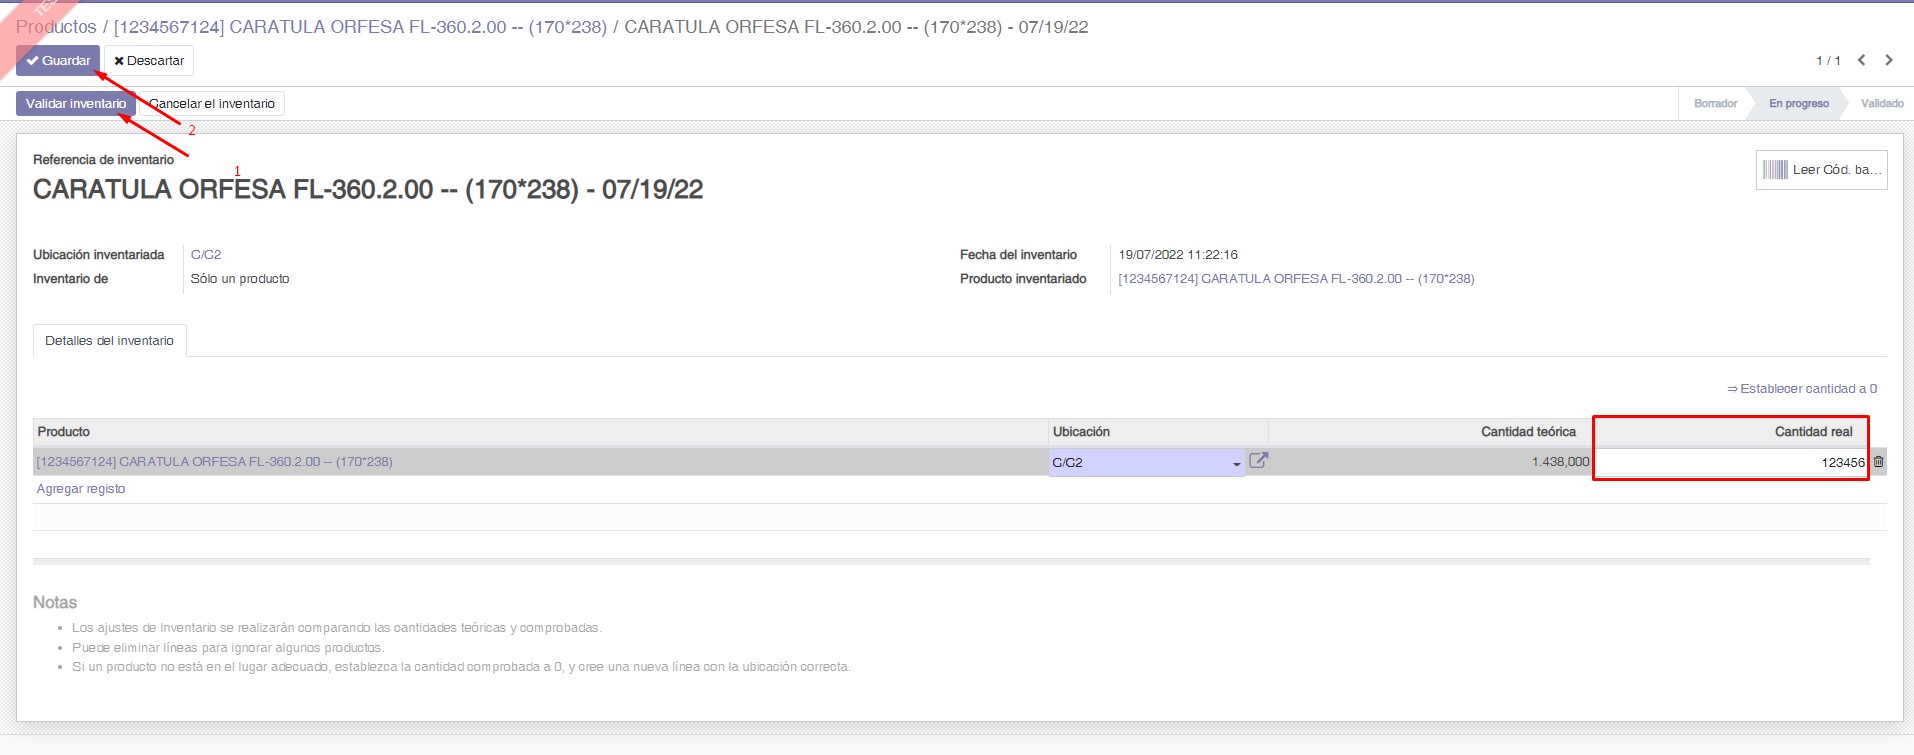The width and height of the screenshot is (1914, 755).
Task: Sort by Cantidad teórica column header
Action: coord(1527,432)
